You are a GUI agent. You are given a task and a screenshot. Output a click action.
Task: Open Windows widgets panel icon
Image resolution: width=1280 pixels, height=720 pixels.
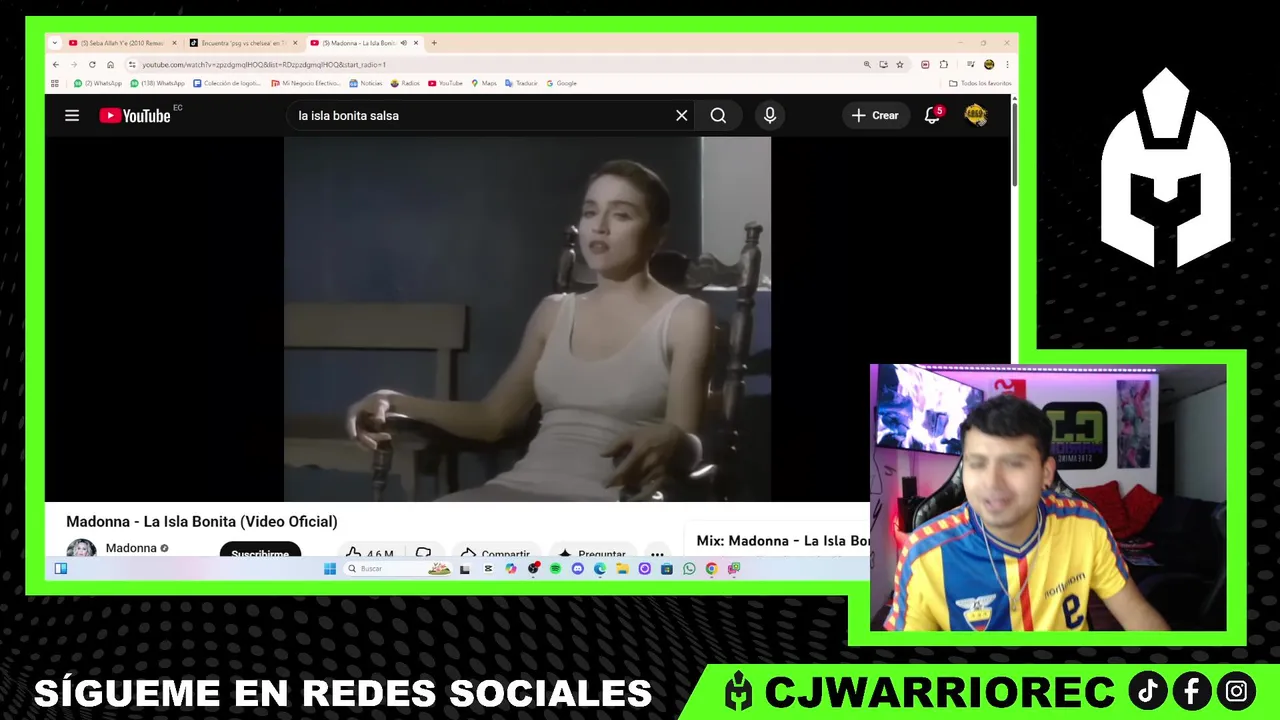pos(61,569)
